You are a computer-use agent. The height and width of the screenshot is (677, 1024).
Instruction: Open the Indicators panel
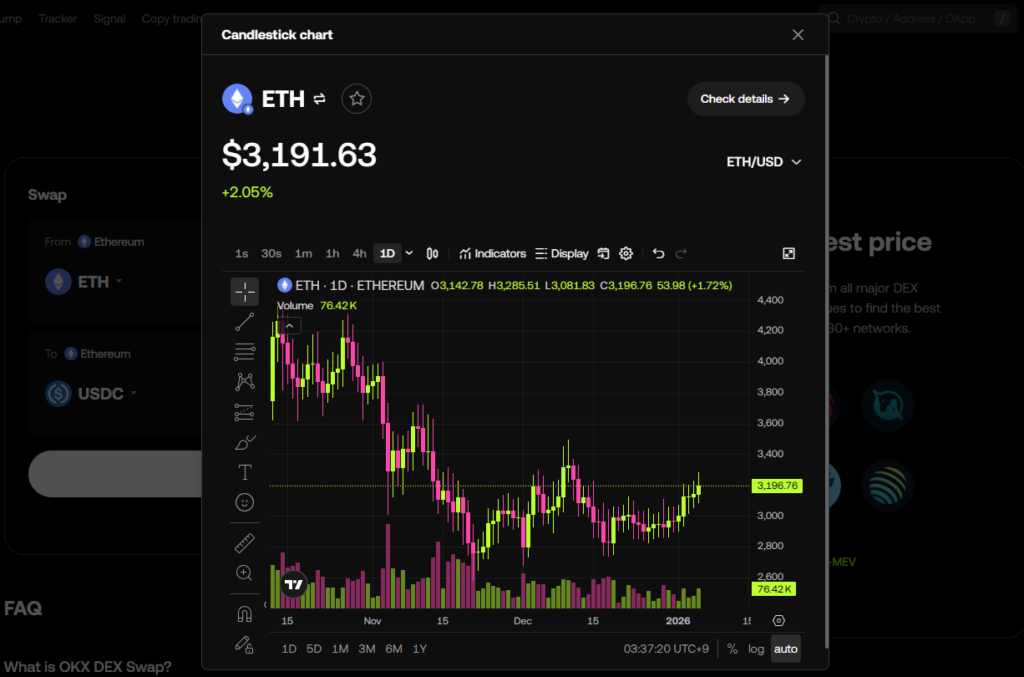click(493, 254)
